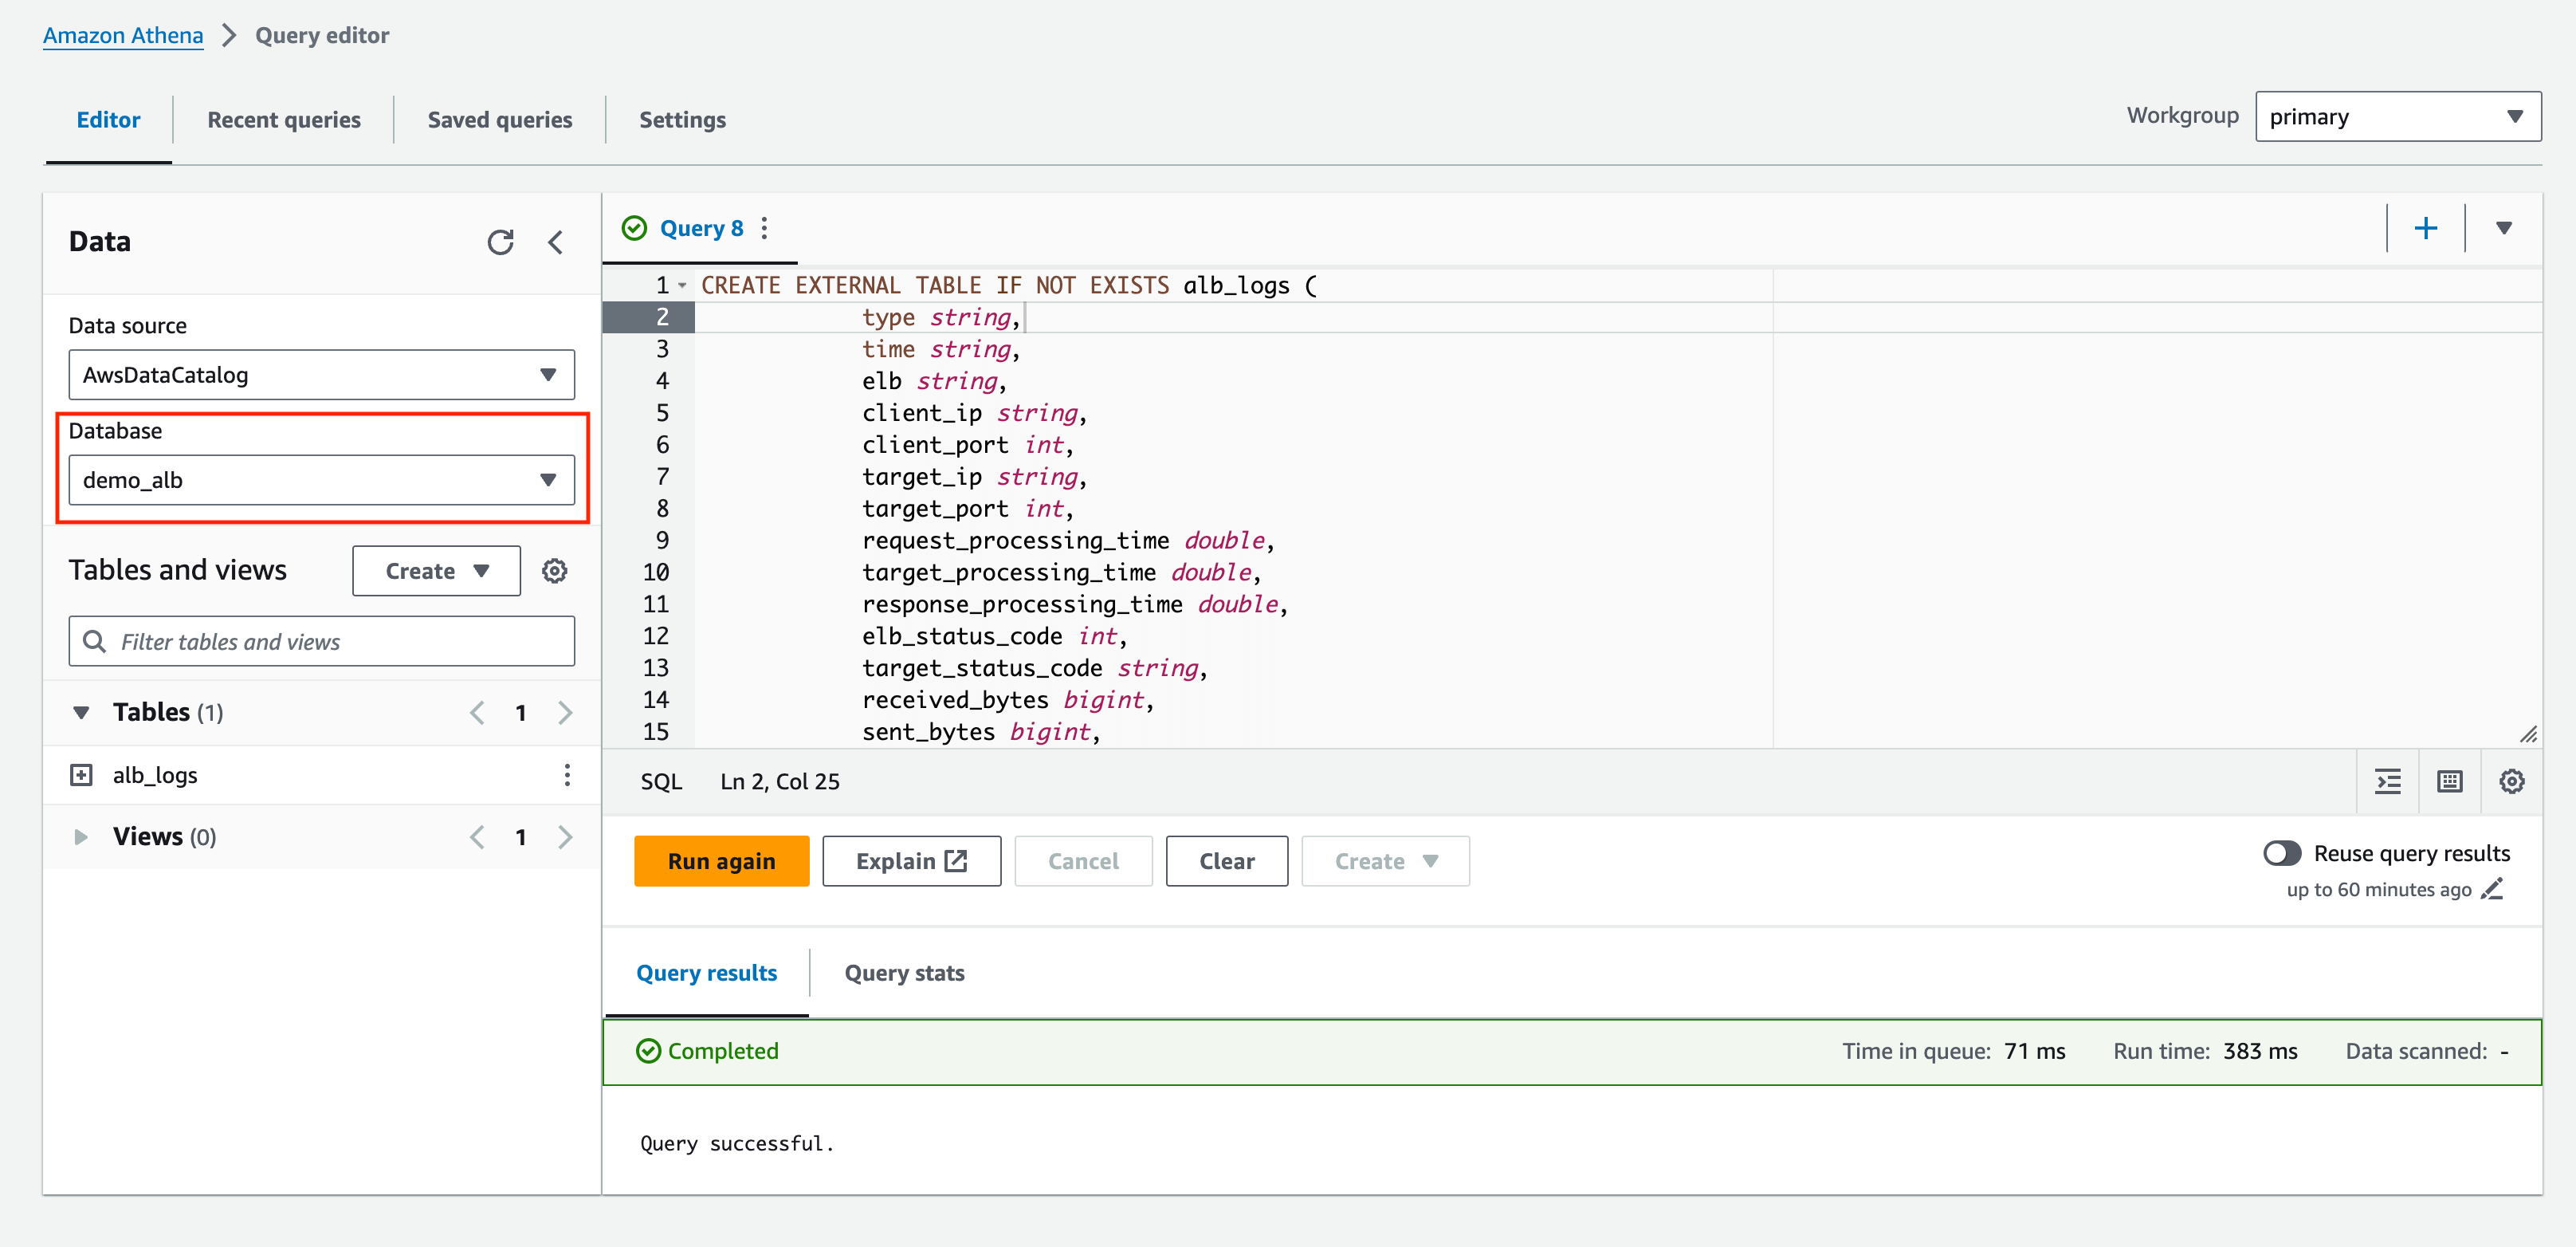Switch to the Editor tab
Screen dimensions: 2576x1247
pos(108,120)
